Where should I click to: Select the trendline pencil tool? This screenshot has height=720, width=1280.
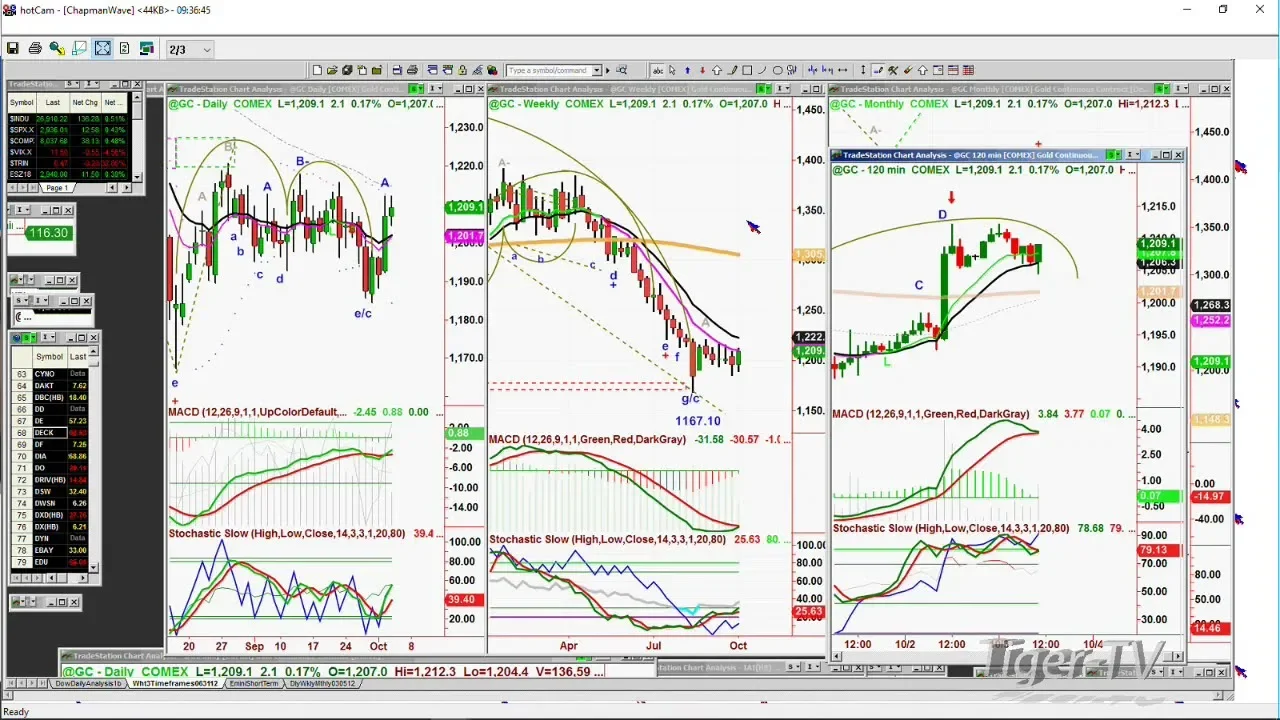click(x=732, y=70)
